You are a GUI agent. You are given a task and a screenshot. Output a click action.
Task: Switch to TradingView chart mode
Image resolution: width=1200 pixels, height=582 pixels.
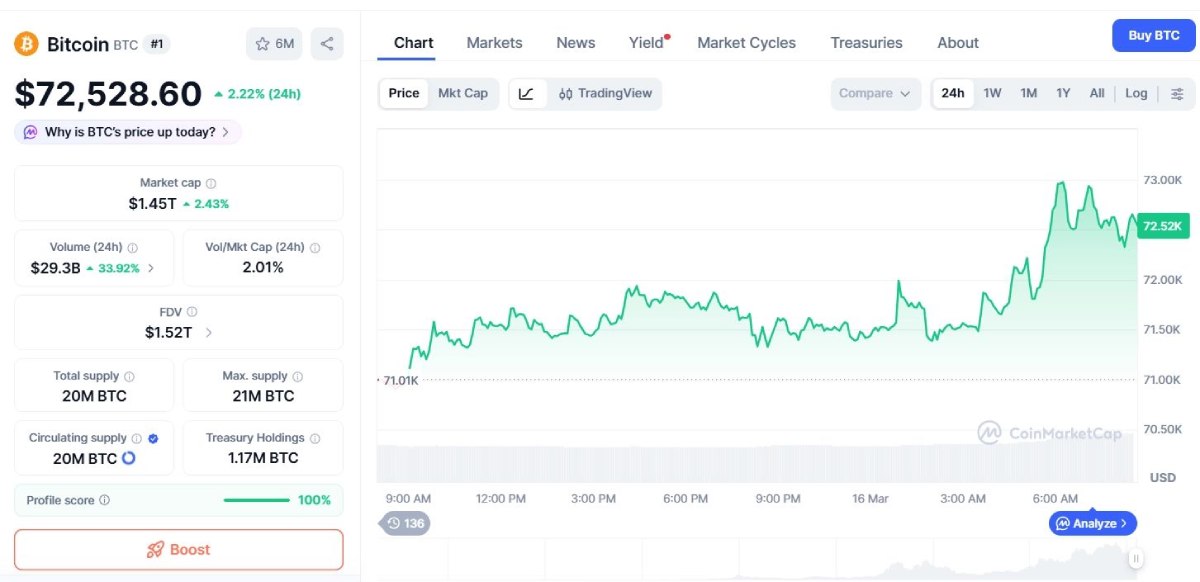(x=605, y=94)
